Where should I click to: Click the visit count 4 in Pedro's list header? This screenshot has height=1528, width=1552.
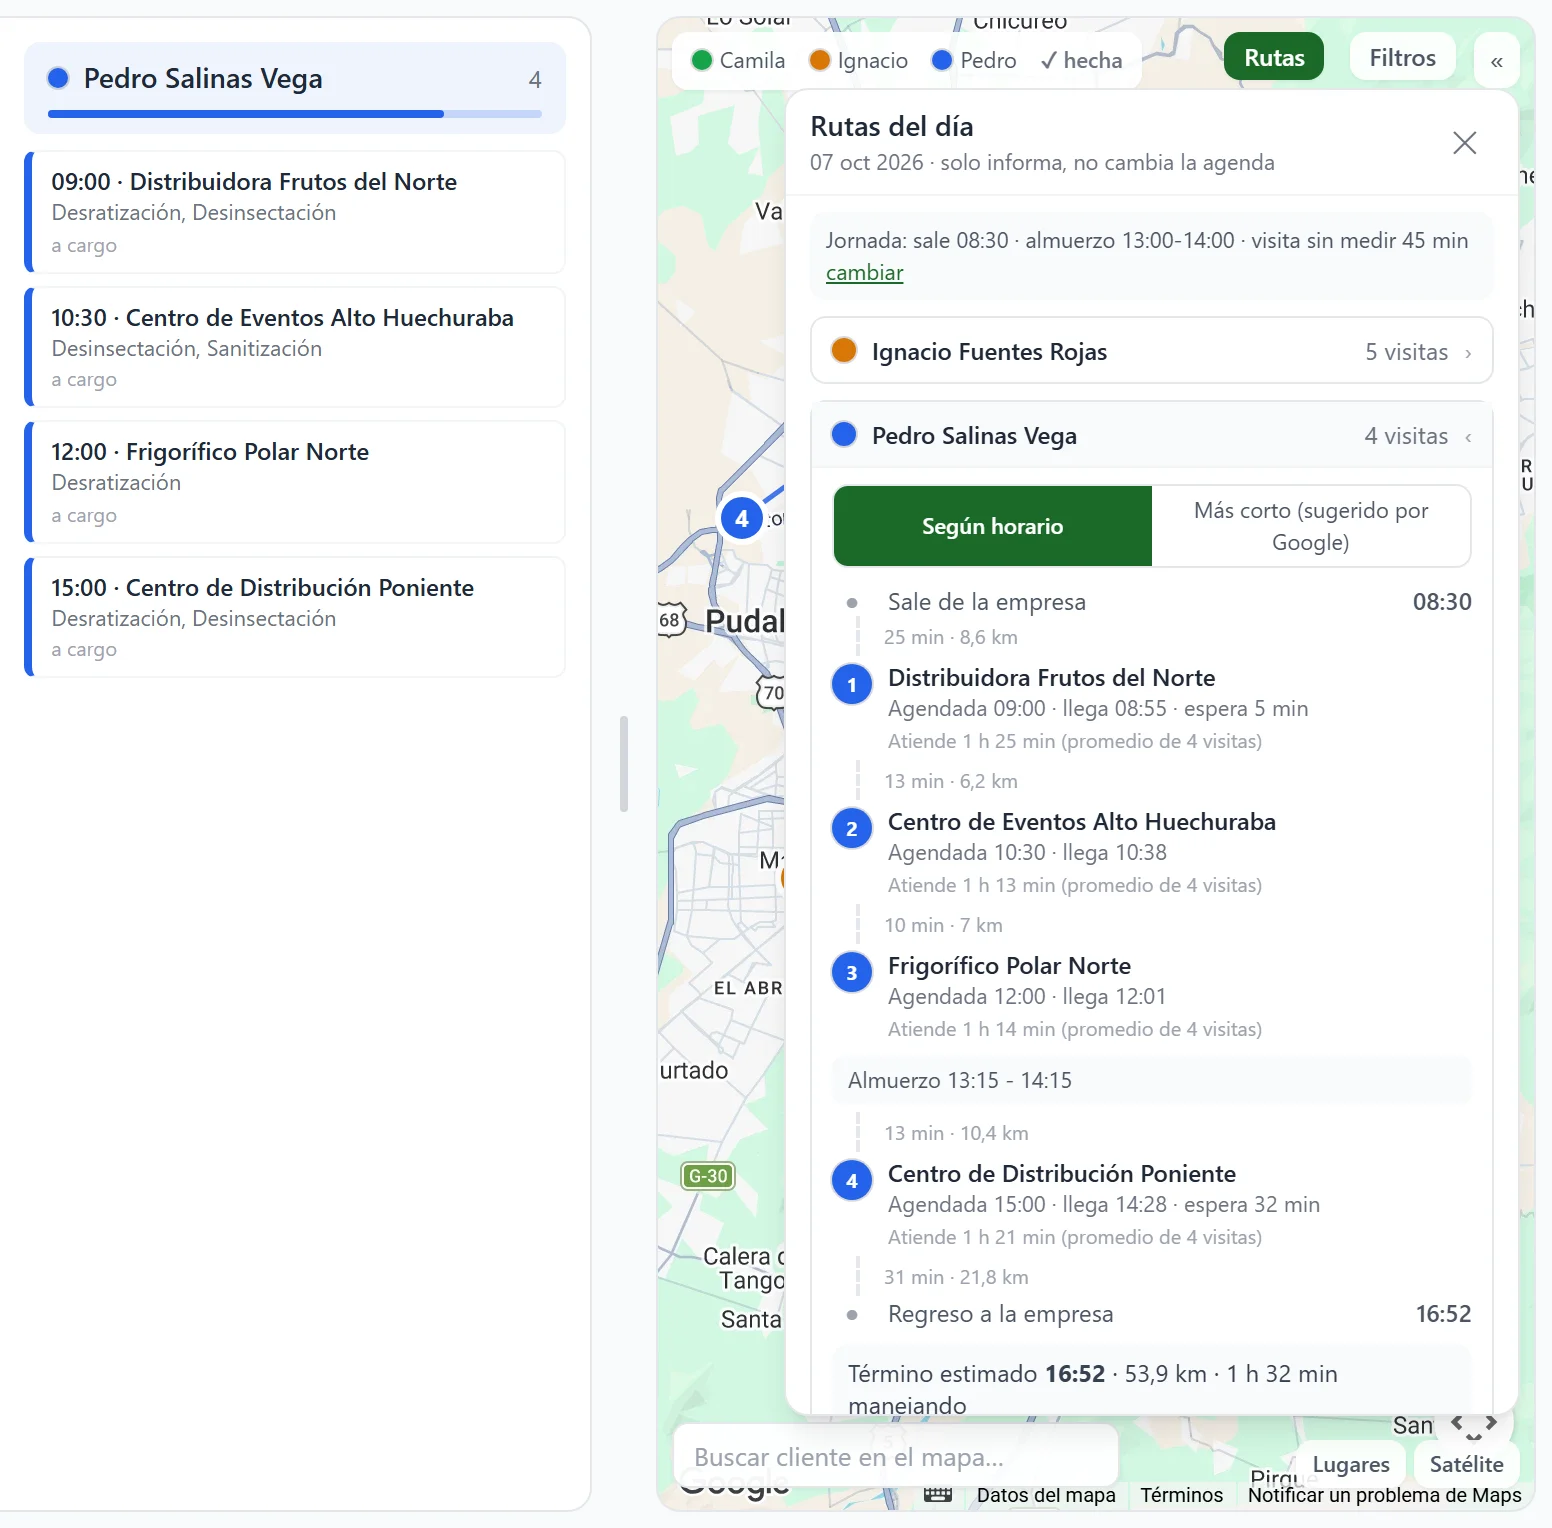coord(535,79)
